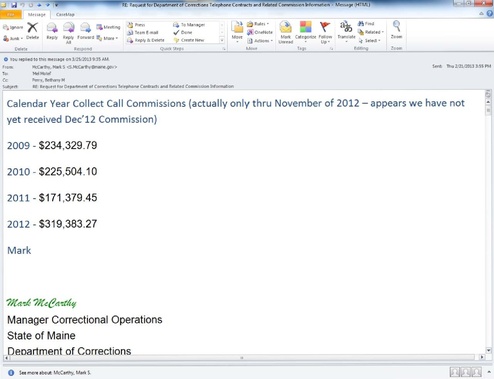This screenshot has height=379, width=494.
Task: Switch to the CaseMap tab
Action: click(65, 15)
